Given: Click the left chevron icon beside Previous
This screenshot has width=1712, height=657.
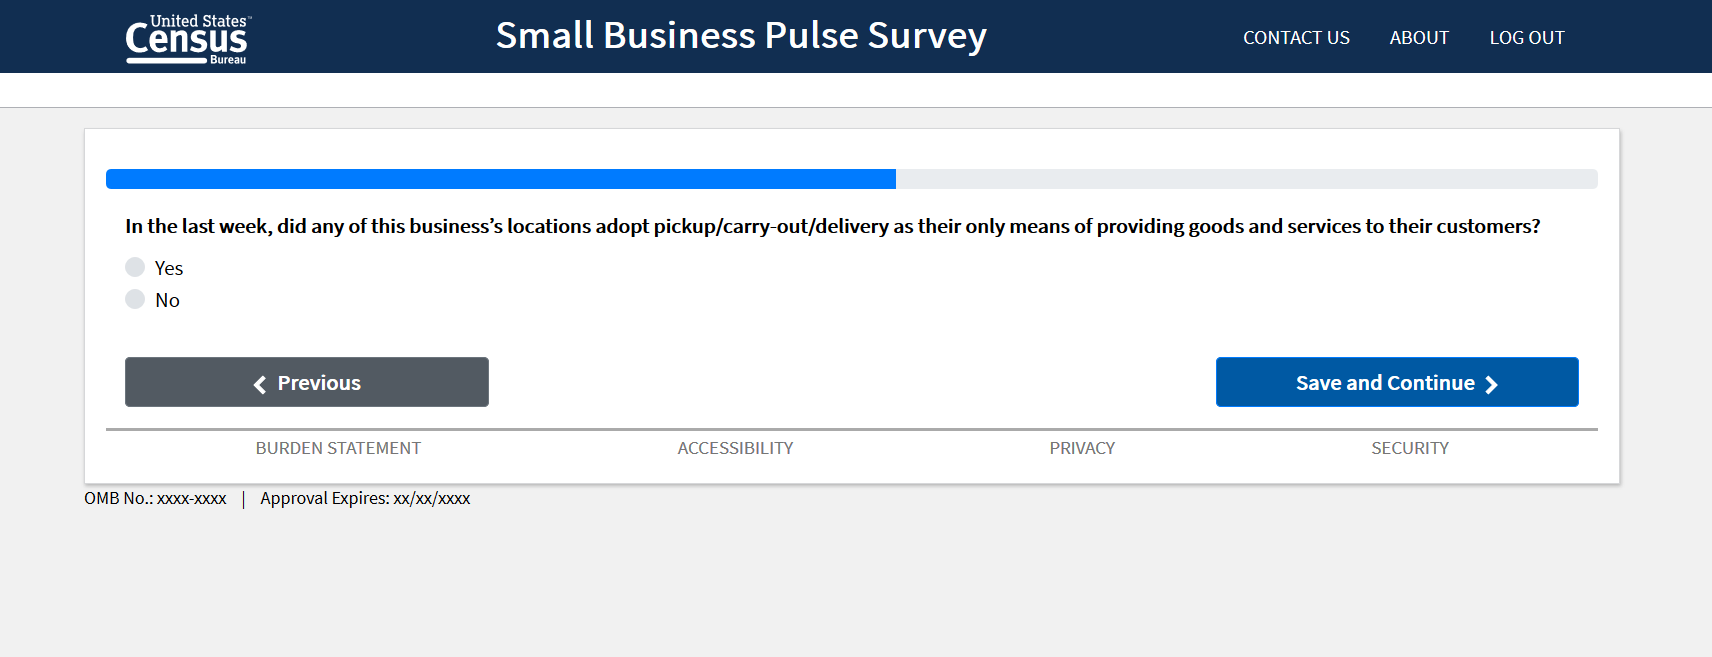Looking at the screenshot, I should tap(260, 384).
